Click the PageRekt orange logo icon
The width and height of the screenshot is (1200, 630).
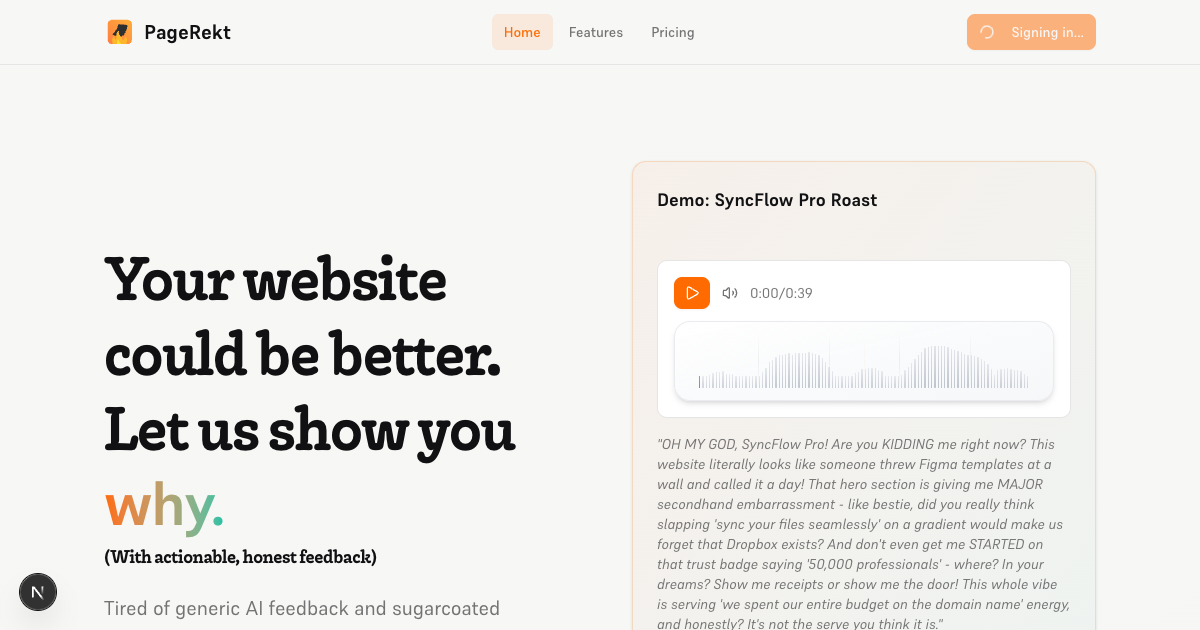click(120, 32)
